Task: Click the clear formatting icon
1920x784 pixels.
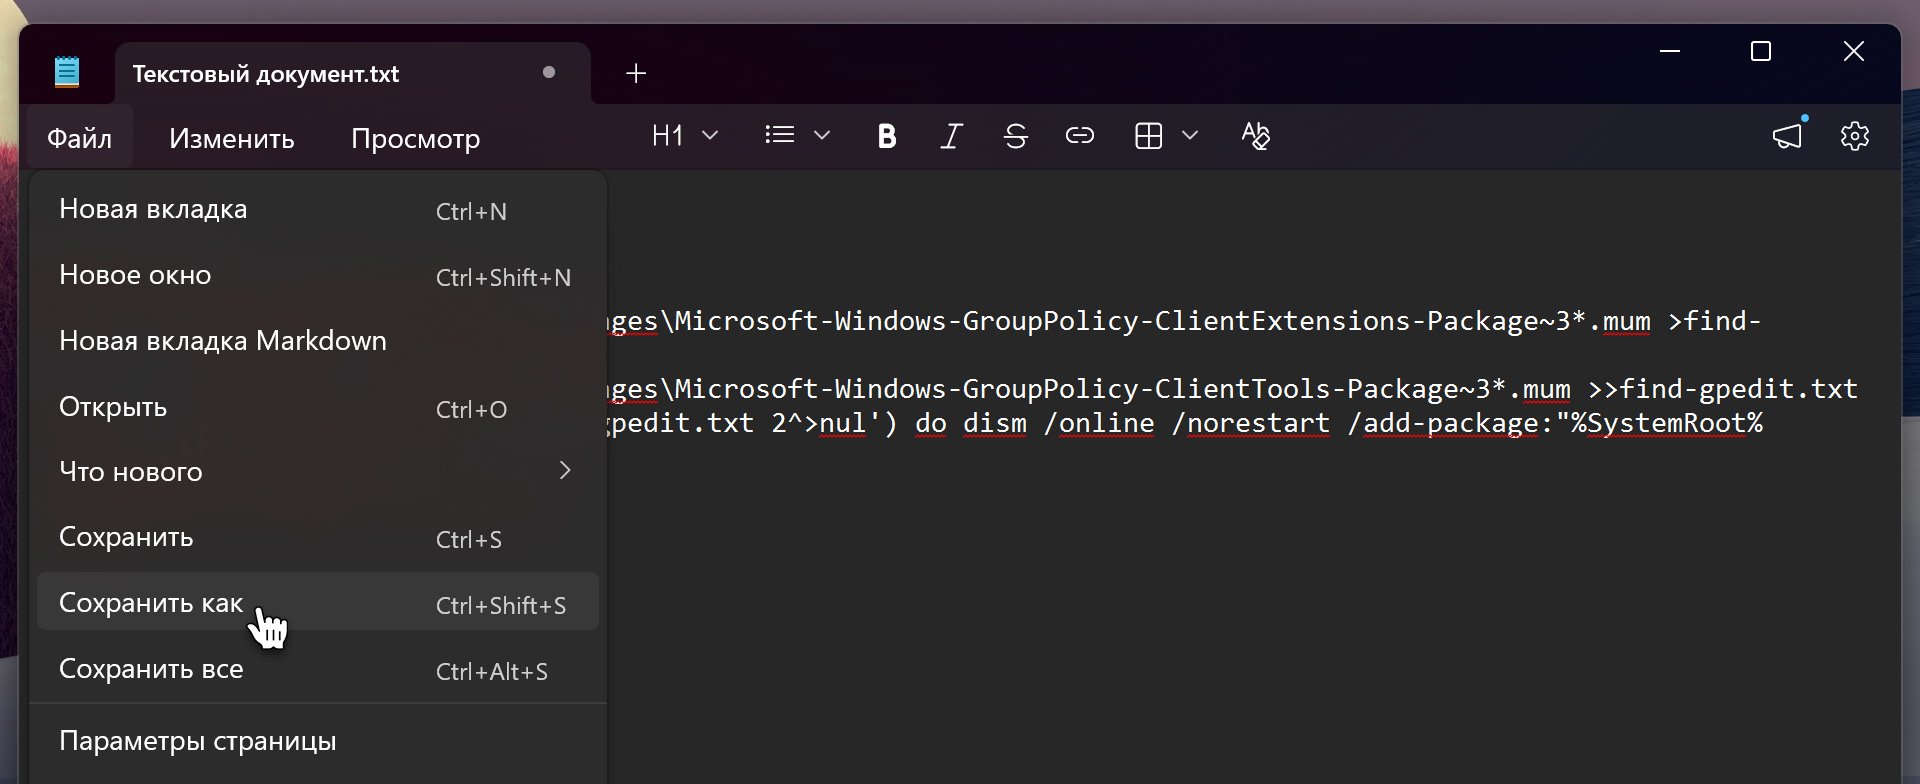Action: coord(1255,136)
